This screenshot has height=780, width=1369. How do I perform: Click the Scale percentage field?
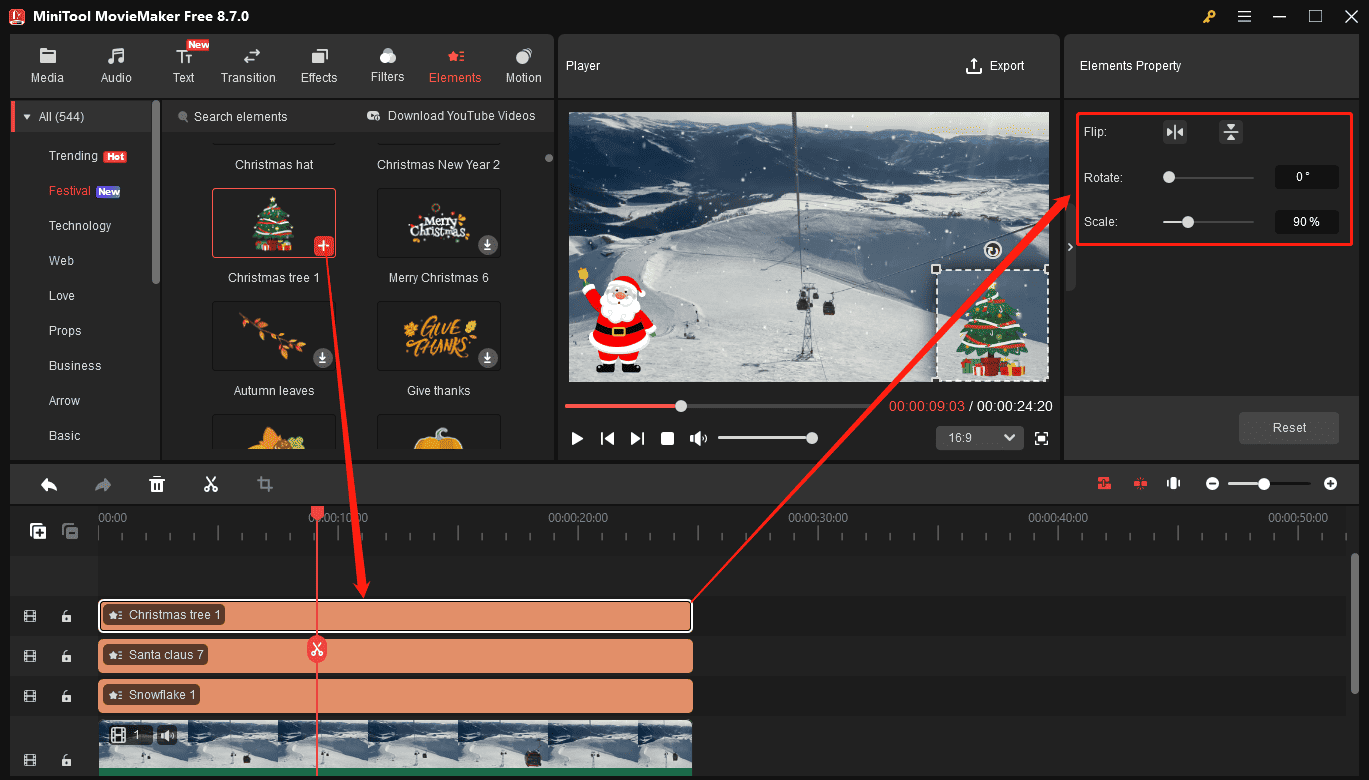click(1306, 222)
